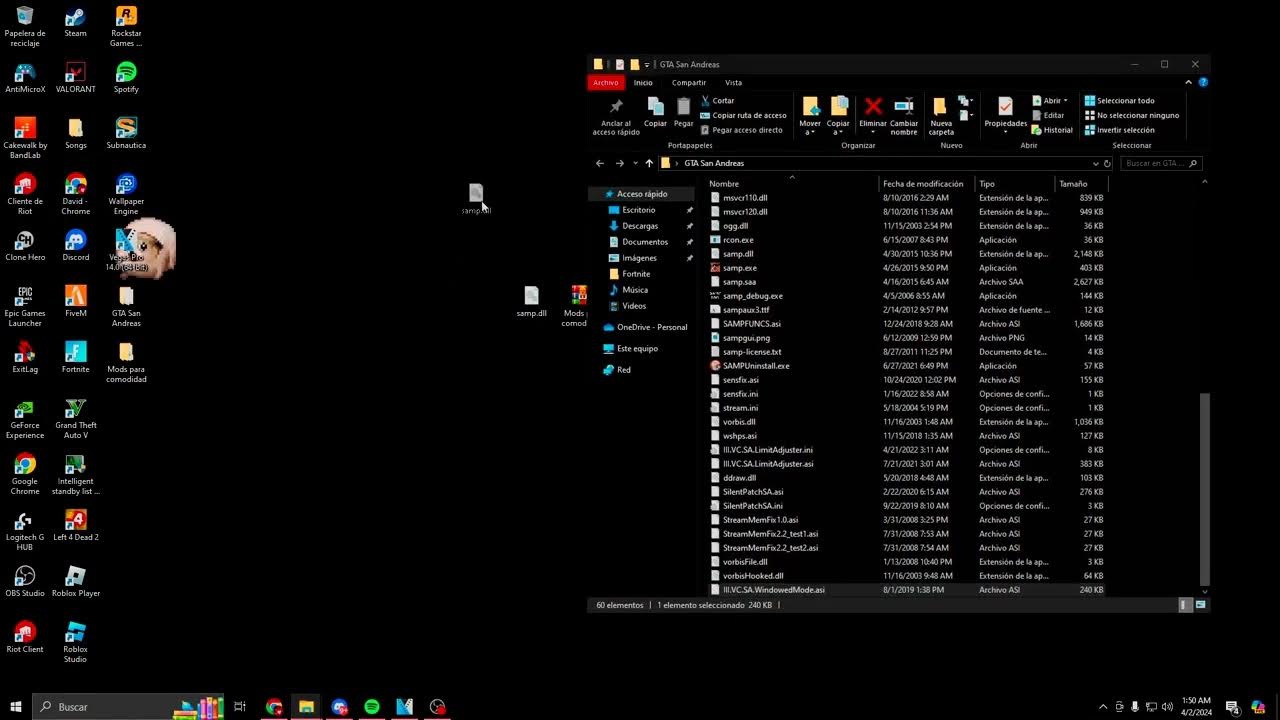The height and width of the screenshot is (720, 1280).
Task: Open the Explorer help icon
Action: [x=1203, y=82]
